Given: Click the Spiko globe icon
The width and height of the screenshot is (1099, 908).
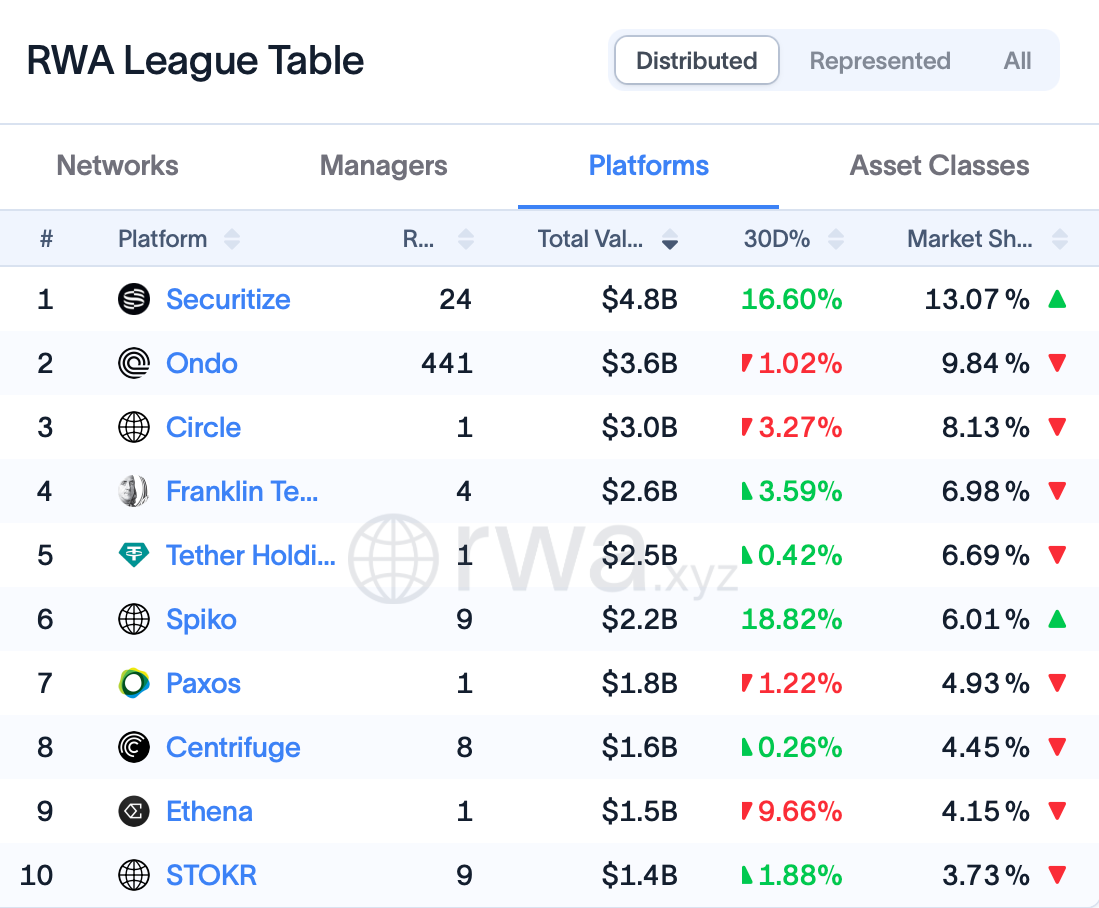Looking at the screenshot, I should pos(133,619).
